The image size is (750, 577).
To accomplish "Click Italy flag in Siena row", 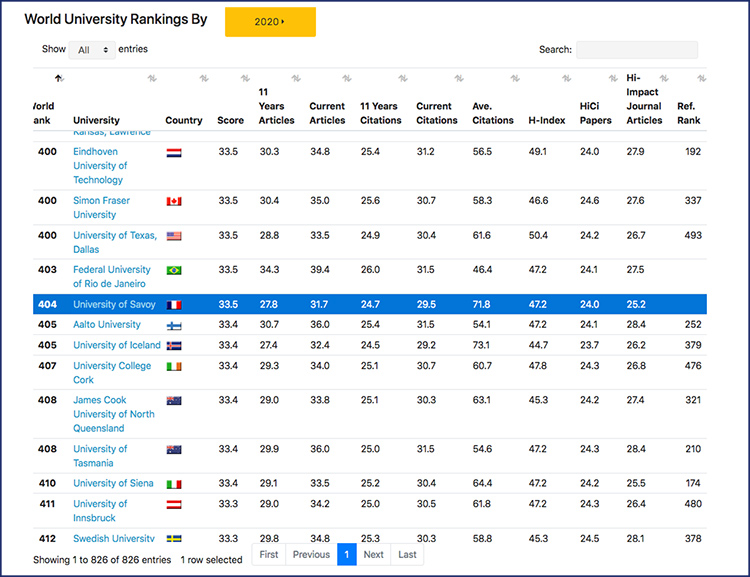I will [174, 484].
